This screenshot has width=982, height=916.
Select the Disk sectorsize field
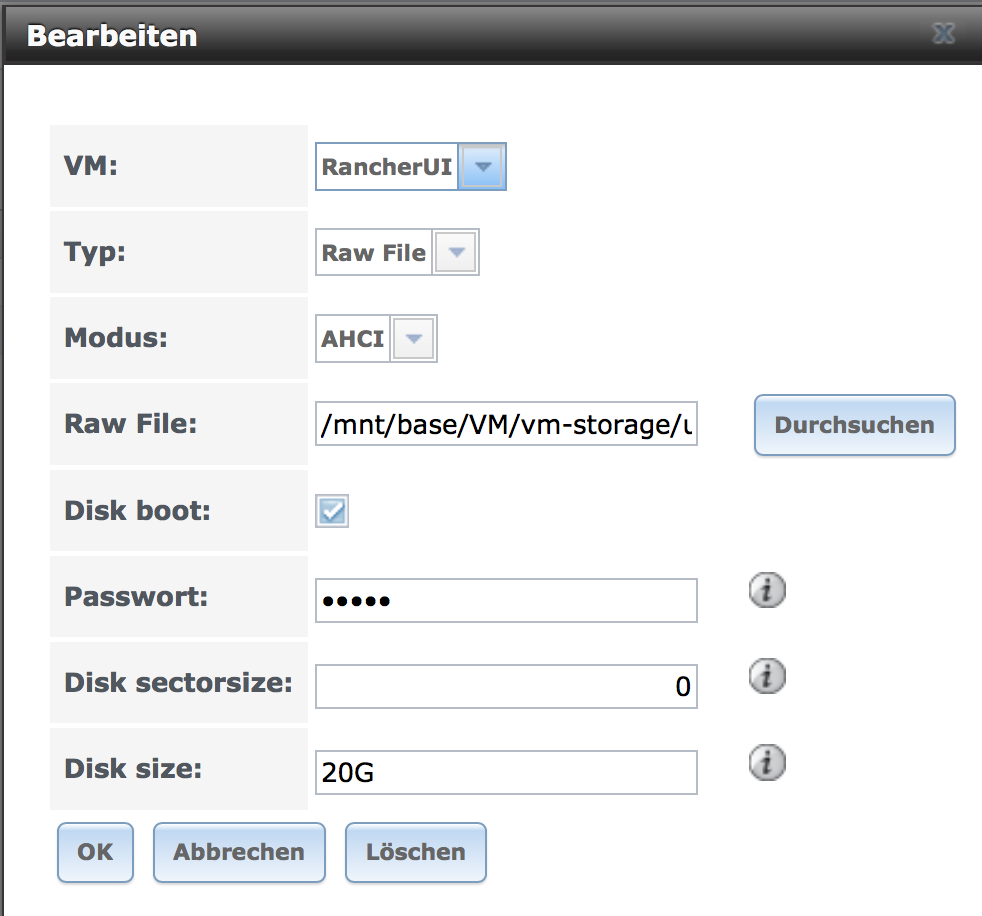506,686
